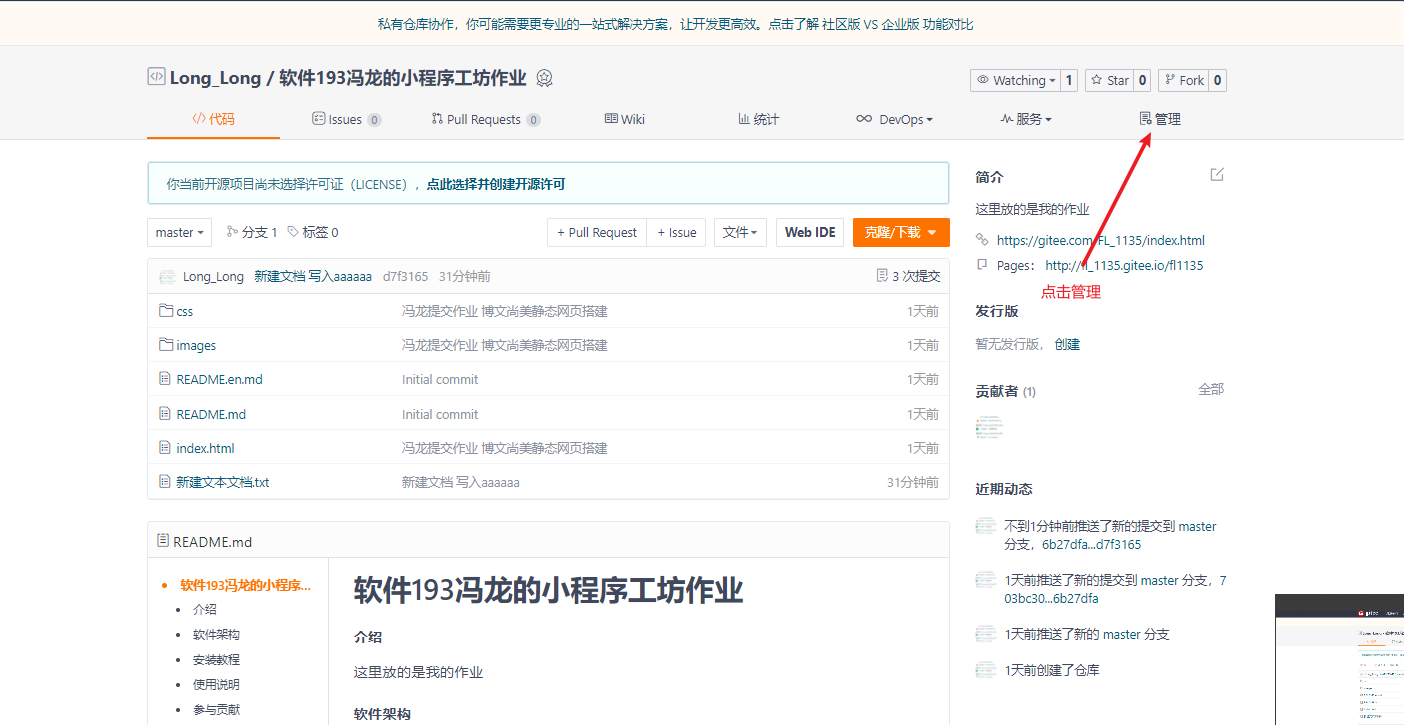Image resolution: width=1404 pixels, height=725 pixels.
Task: Click the index.html file icon
Action: [x=166, y=448]
